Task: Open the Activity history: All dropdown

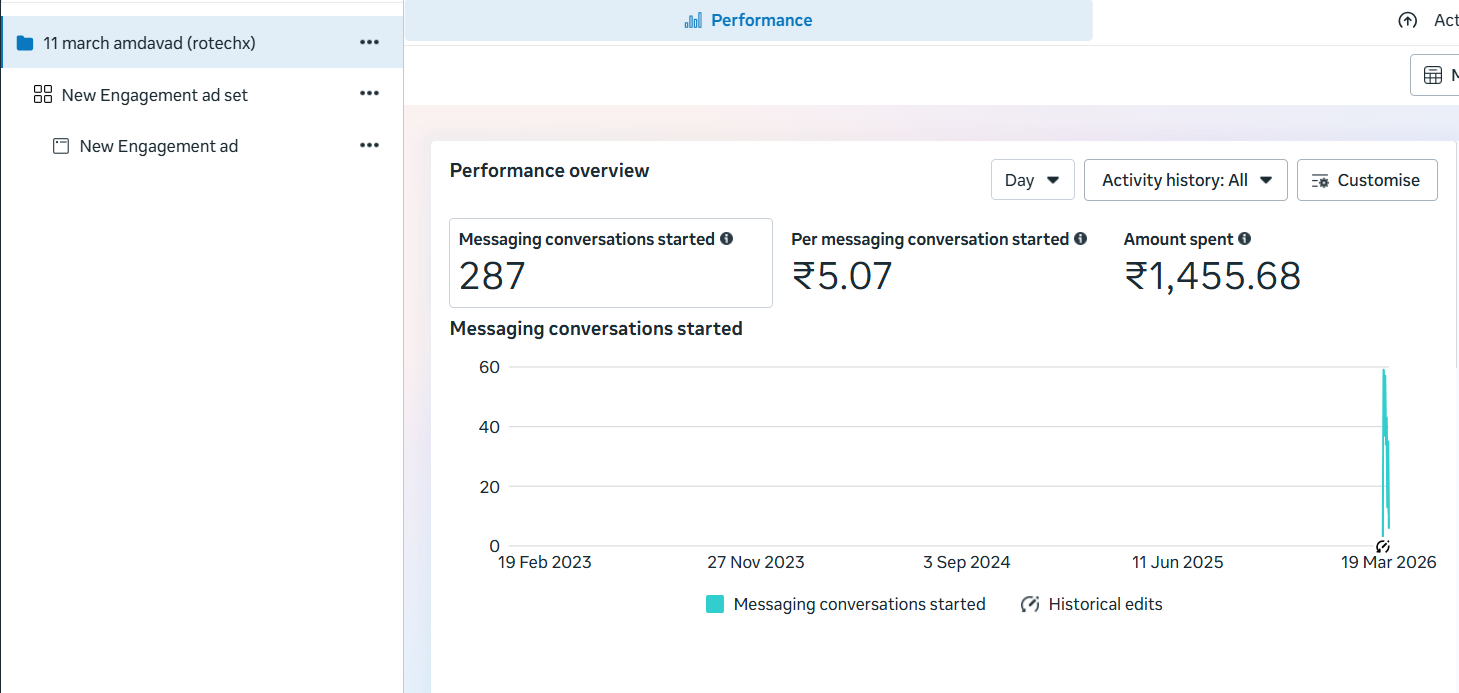Action: [1186, 180]
